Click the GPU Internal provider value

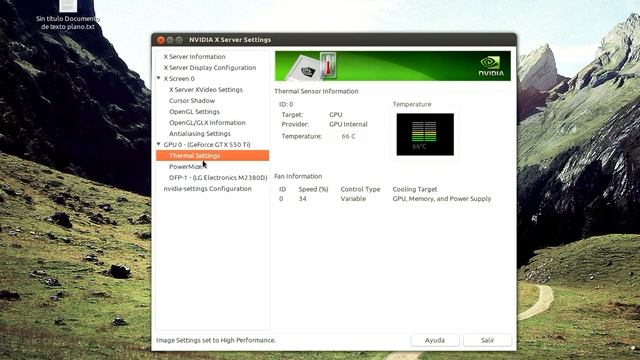pyautogui.click(x=348, y=124)
